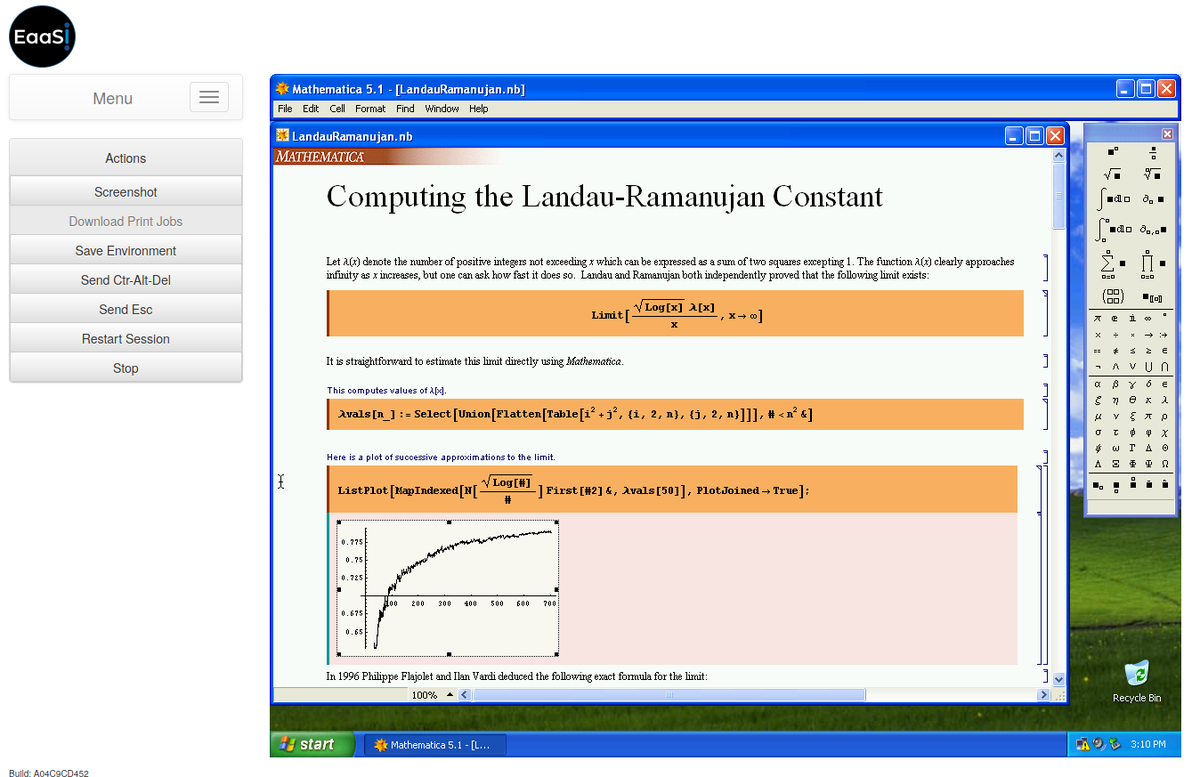
Task: Insert the division sign from palette
Action: [1115, 335]
